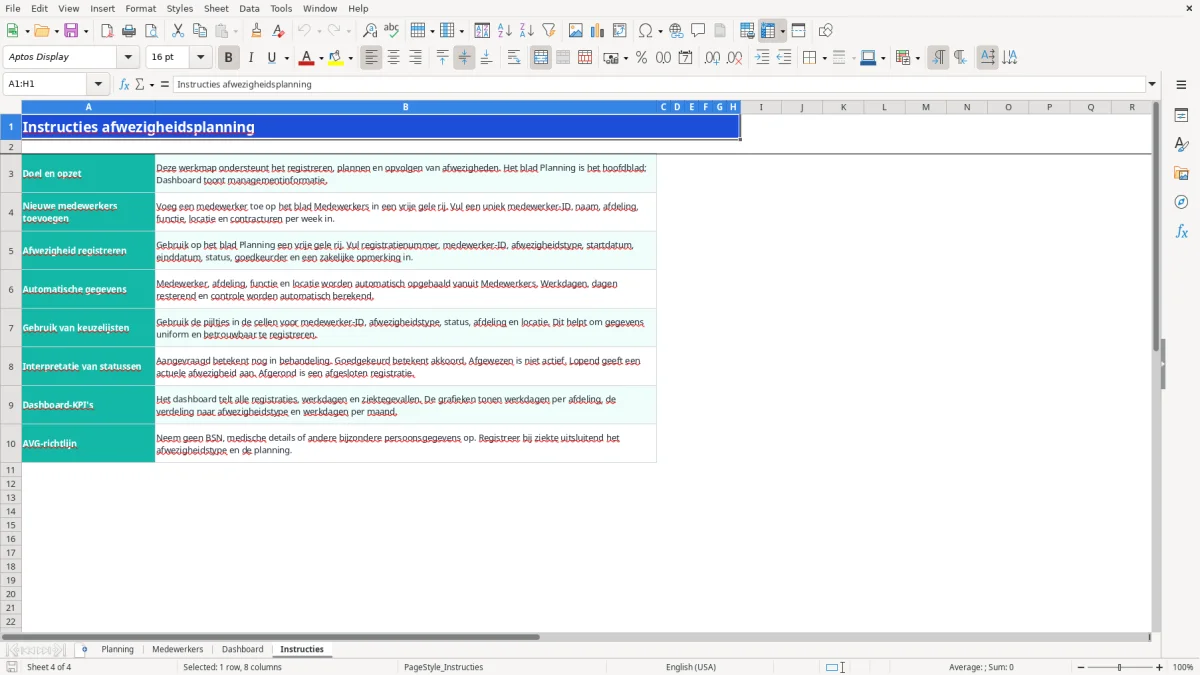The image size is (1200, 675).
Task: Expand the Name Box dropdown
Action: click(x=98, y=85)
